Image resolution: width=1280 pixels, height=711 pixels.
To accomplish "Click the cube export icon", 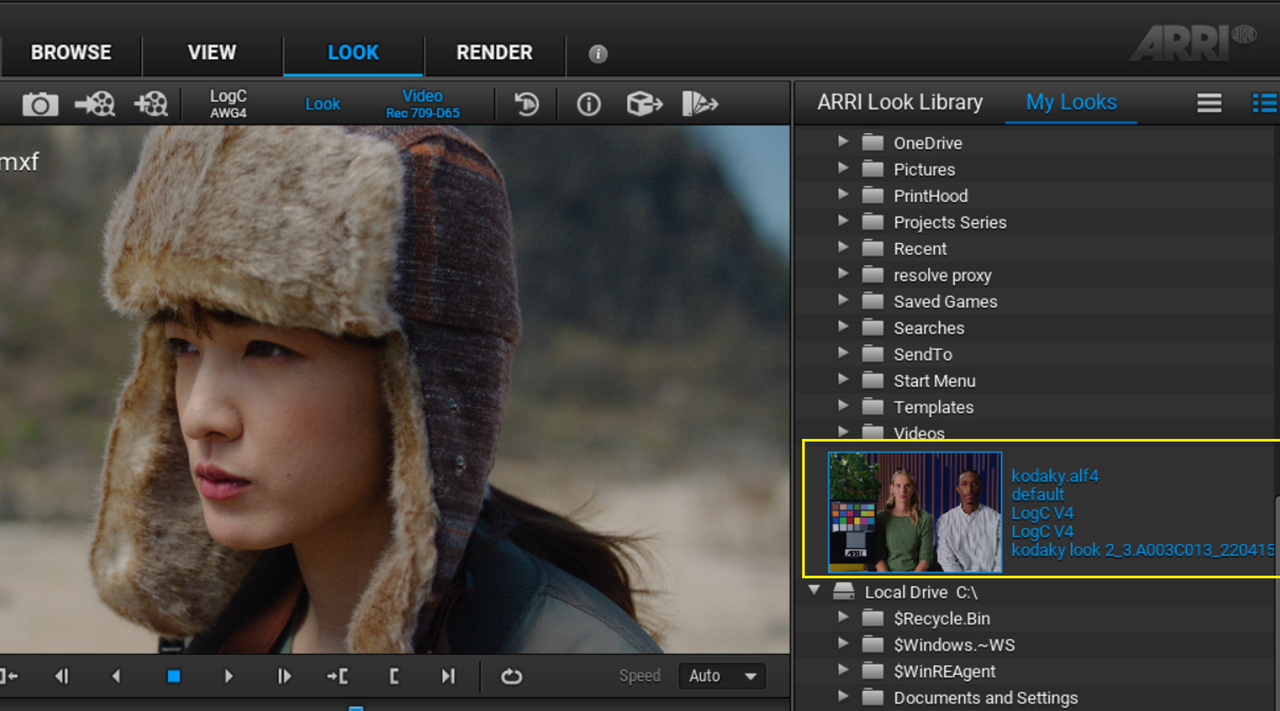I will [645, 103].
